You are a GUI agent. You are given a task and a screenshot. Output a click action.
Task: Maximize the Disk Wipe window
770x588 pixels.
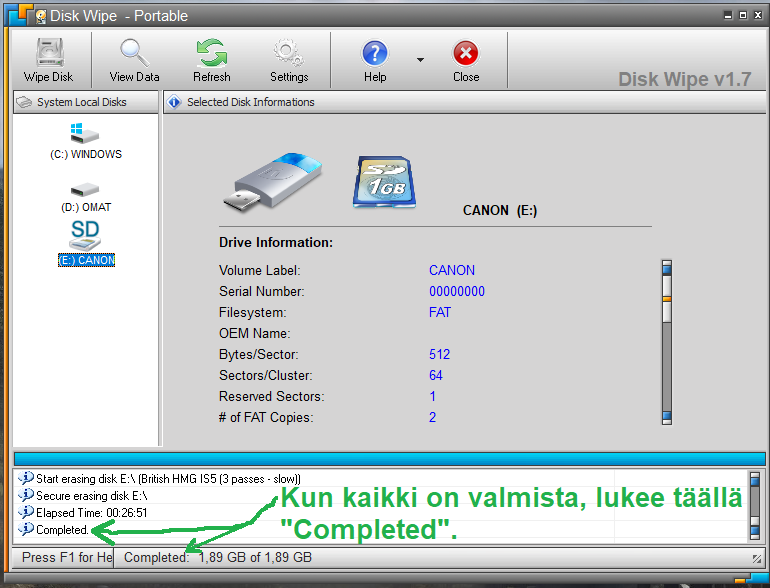coord(743,15)
